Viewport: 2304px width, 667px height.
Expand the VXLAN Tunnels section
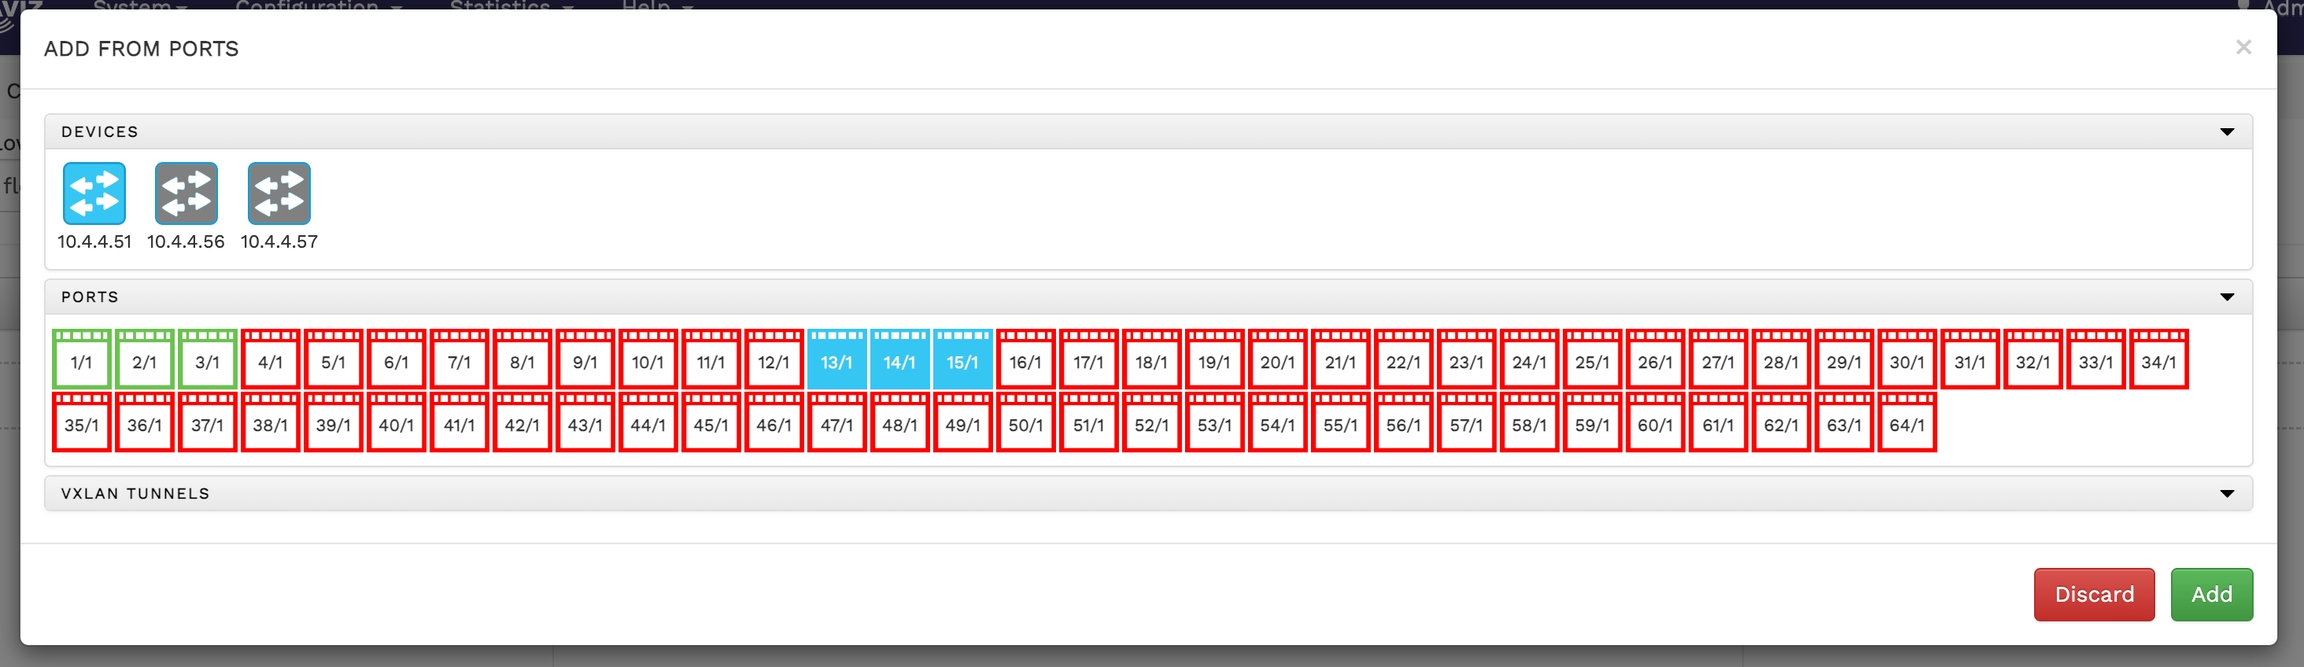(x=2227, y=494)
